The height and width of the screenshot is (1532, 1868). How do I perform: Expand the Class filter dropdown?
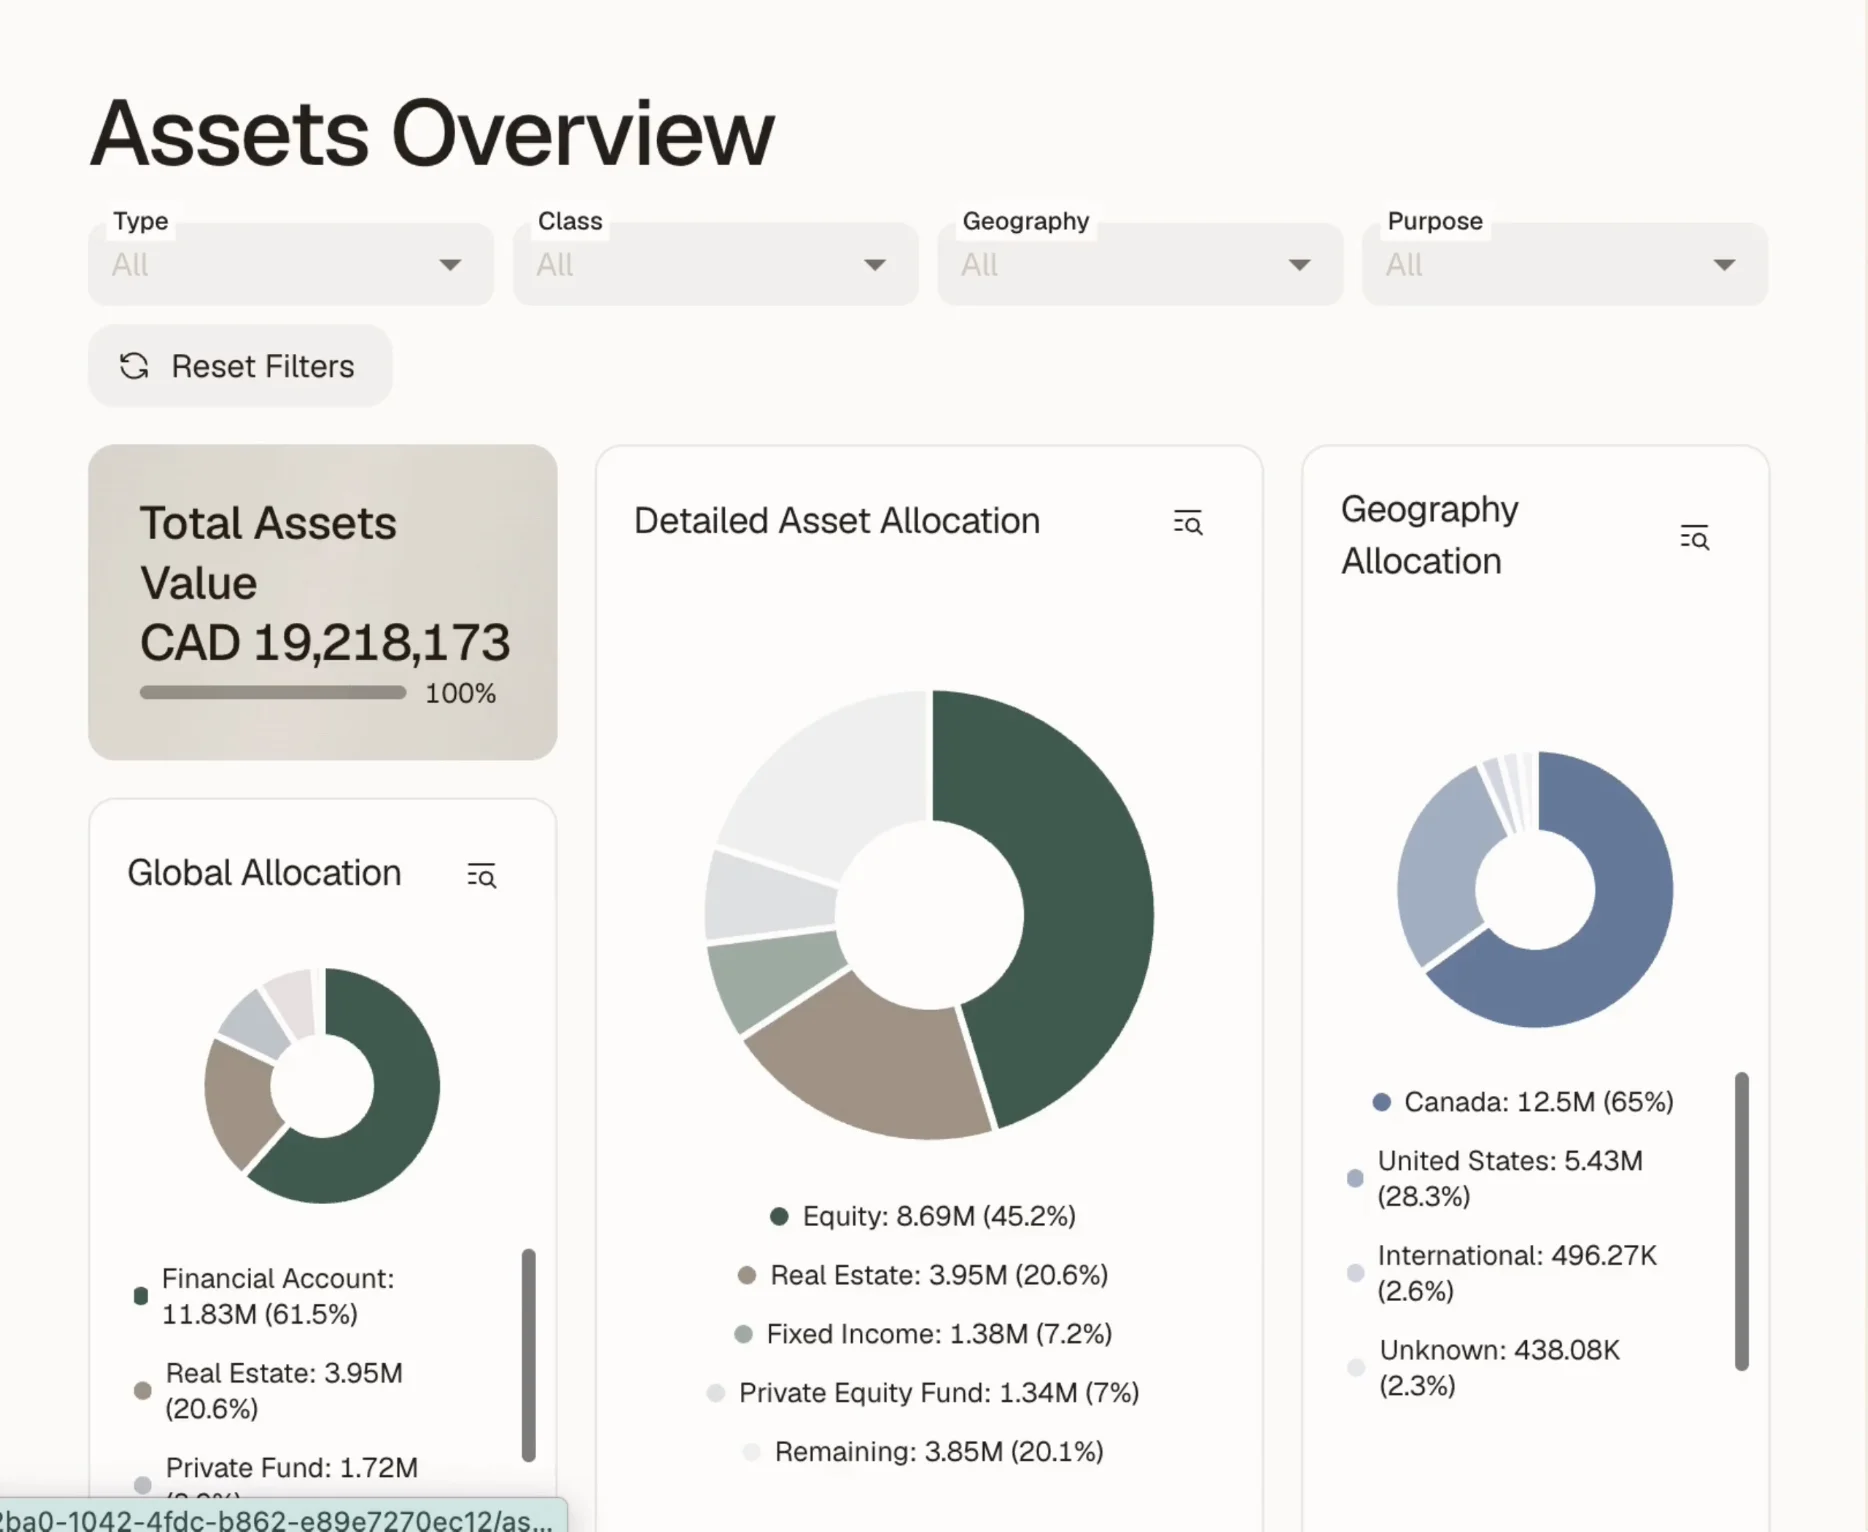pos(716,264)
